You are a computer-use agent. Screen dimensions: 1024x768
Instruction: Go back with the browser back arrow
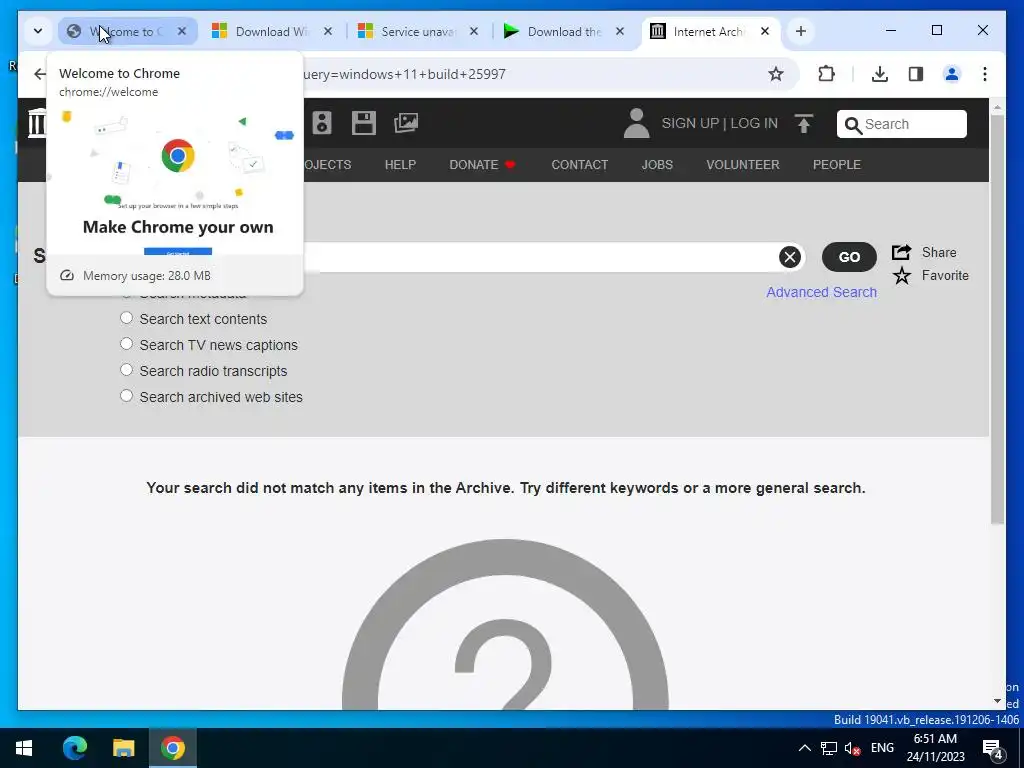pos(40,74)
